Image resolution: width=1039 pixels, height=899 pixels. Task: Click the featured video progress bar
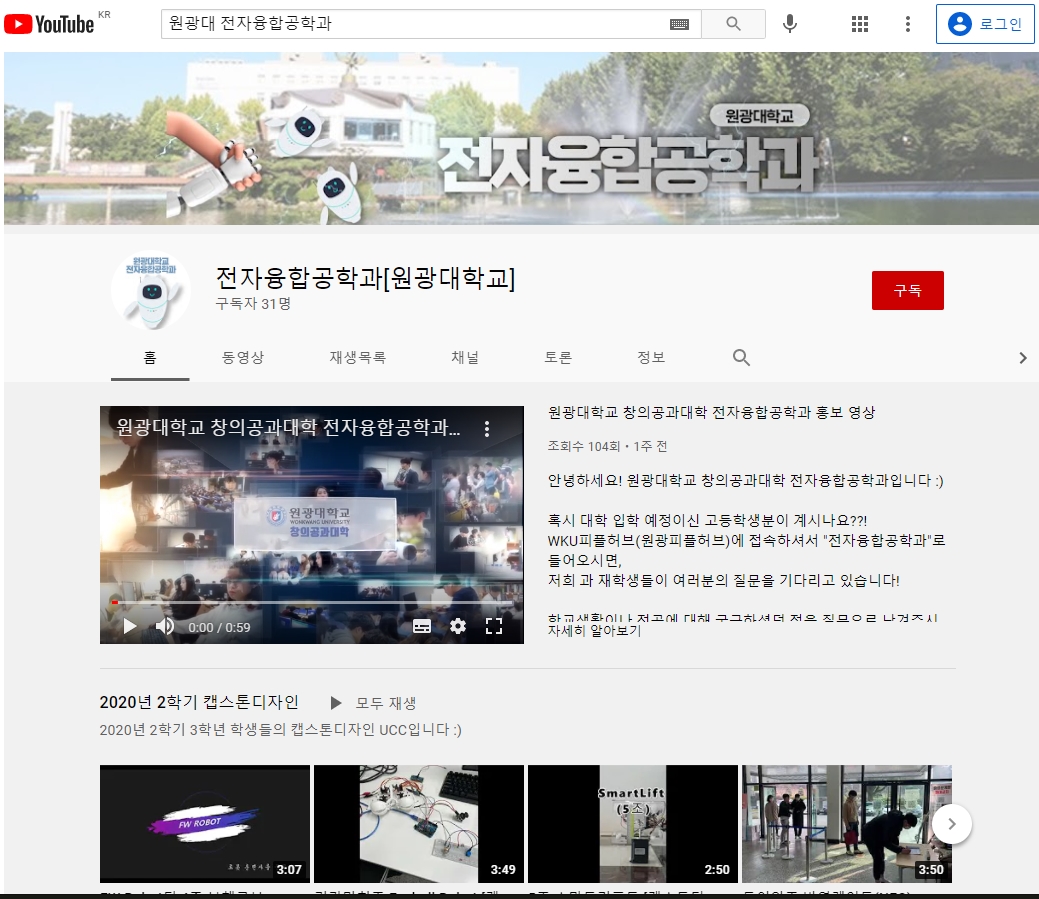[312, 602]
